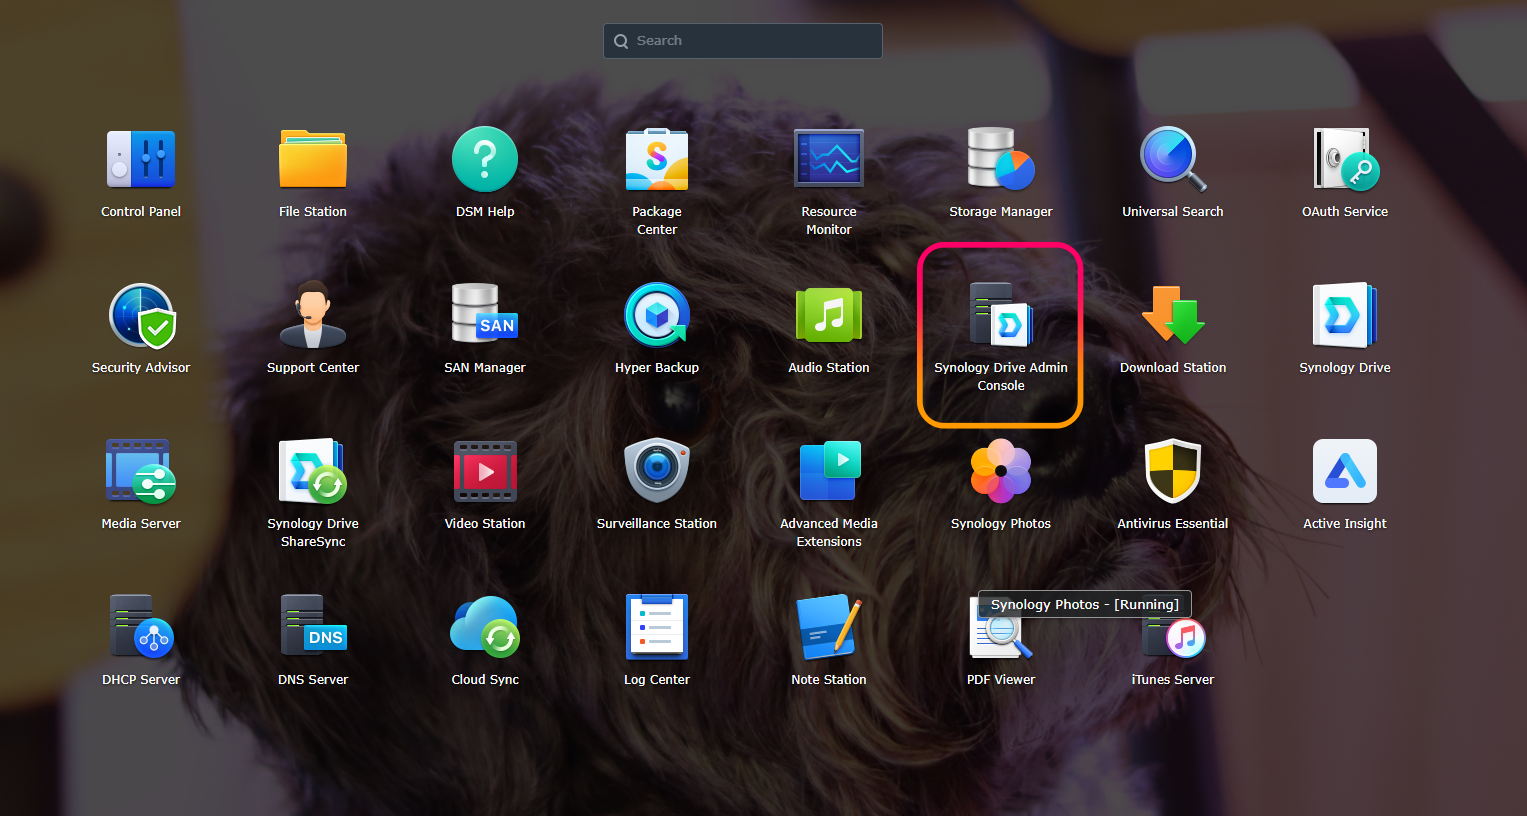Open OAuth Service
Screen dimensions: 1527x816
coord(1345,160)
